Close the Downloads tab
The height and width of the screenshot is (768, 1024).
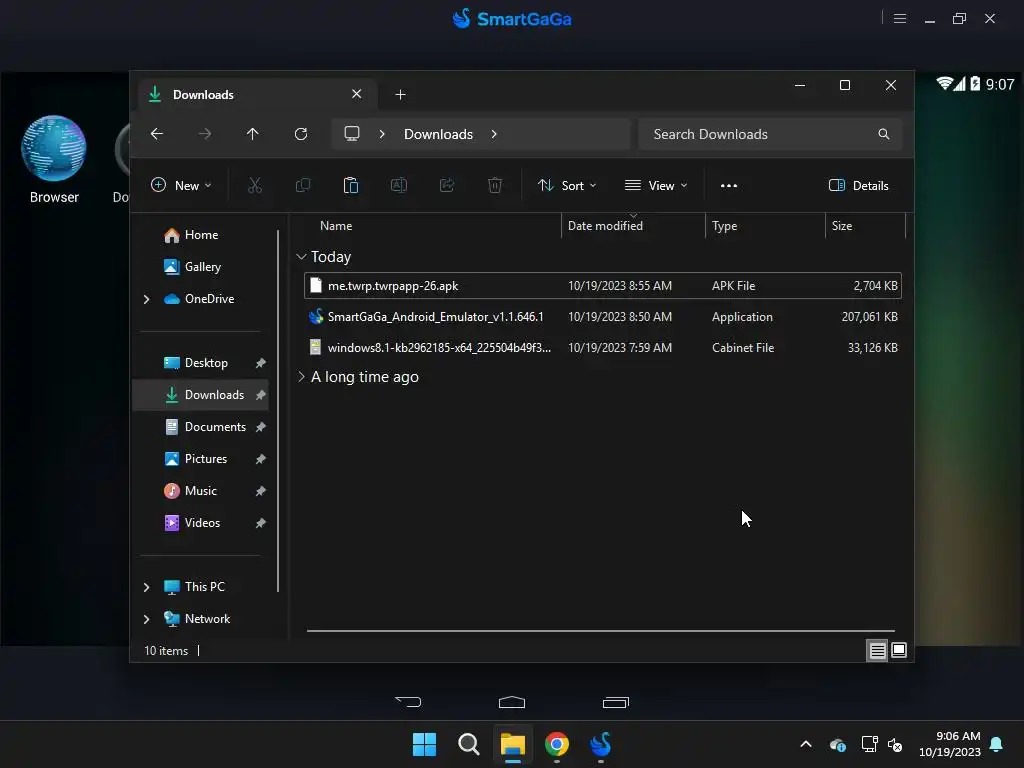coord(357,94)
